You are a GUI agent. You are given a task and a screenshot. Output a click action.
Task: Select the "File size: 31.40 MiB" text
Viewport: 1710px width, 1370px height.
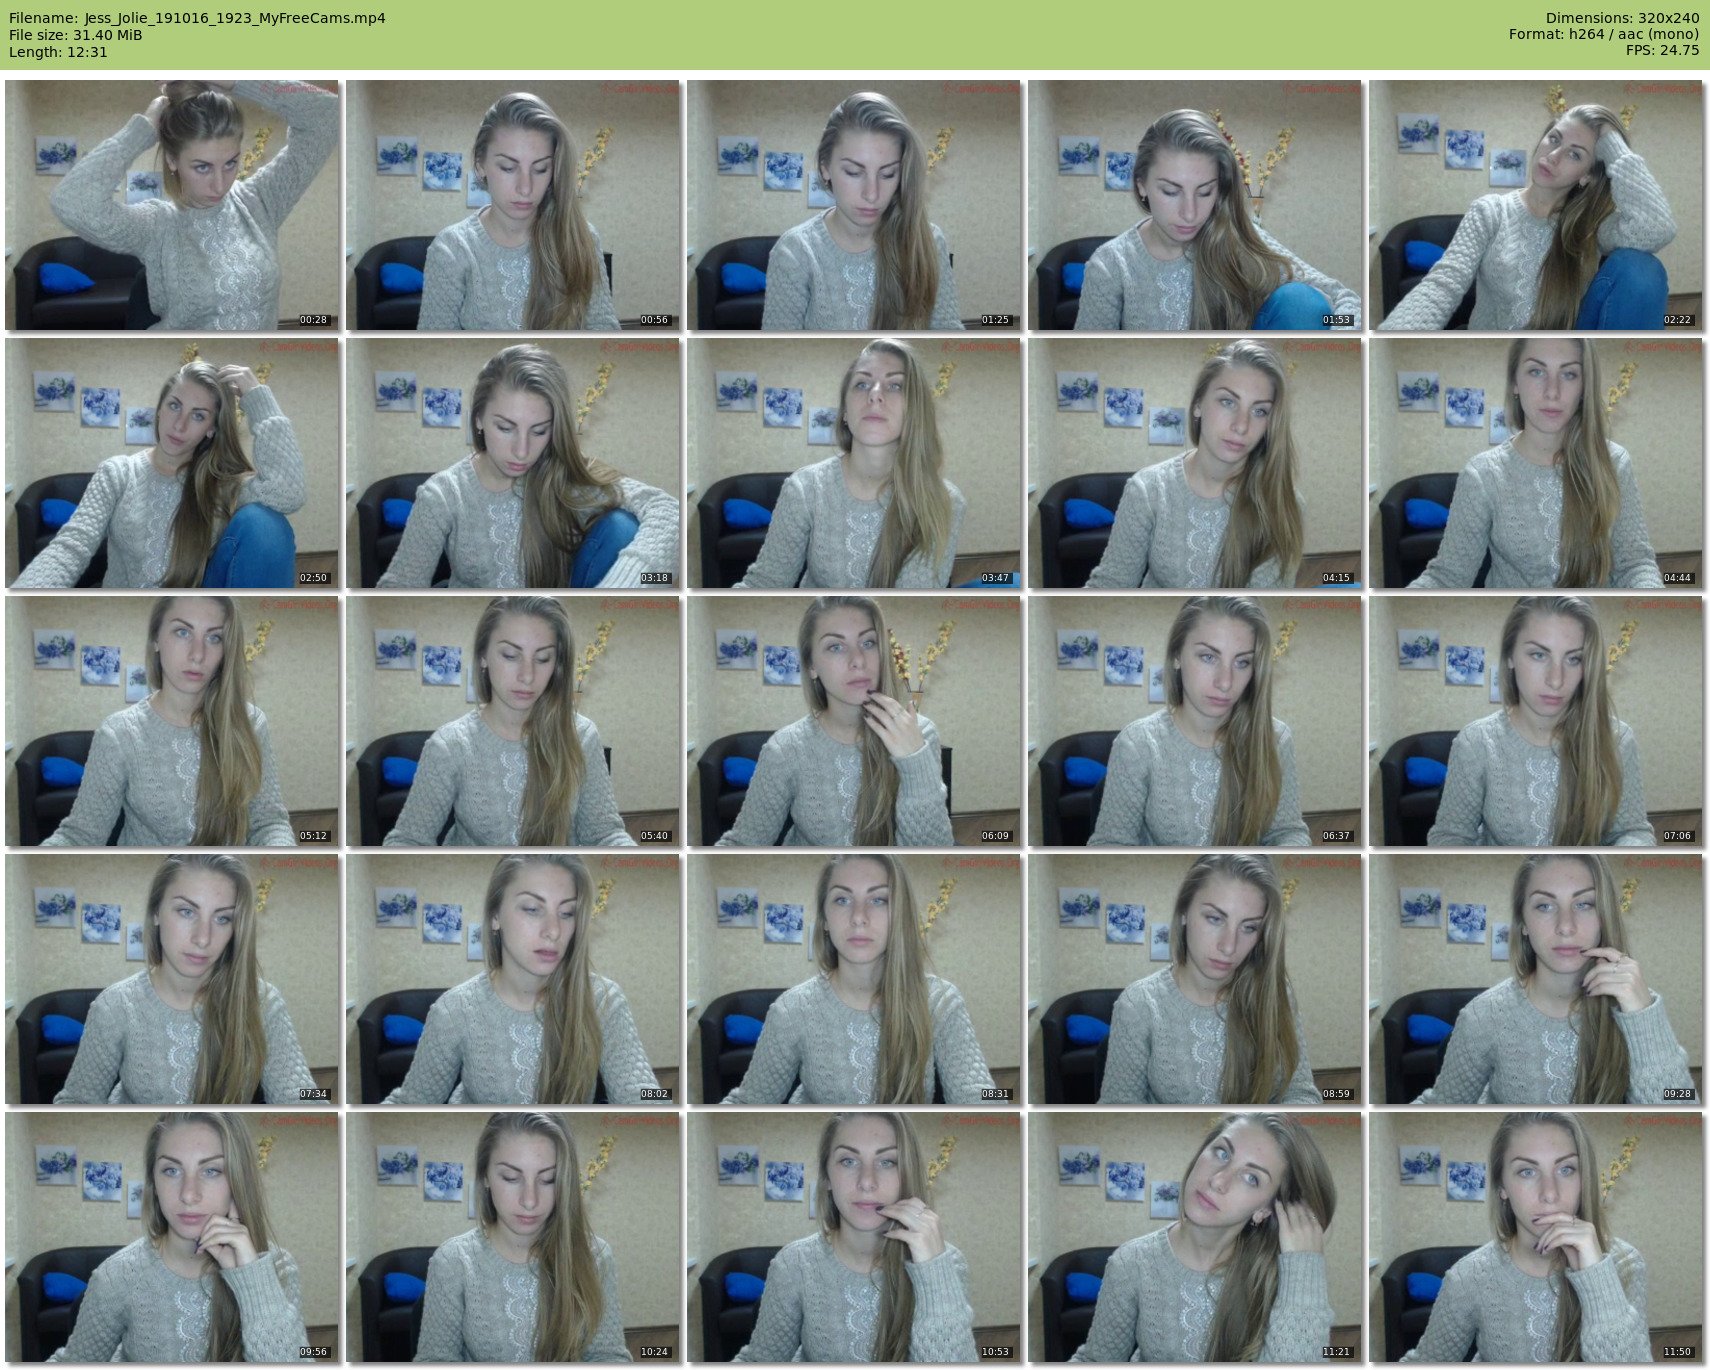click(76, 35)
